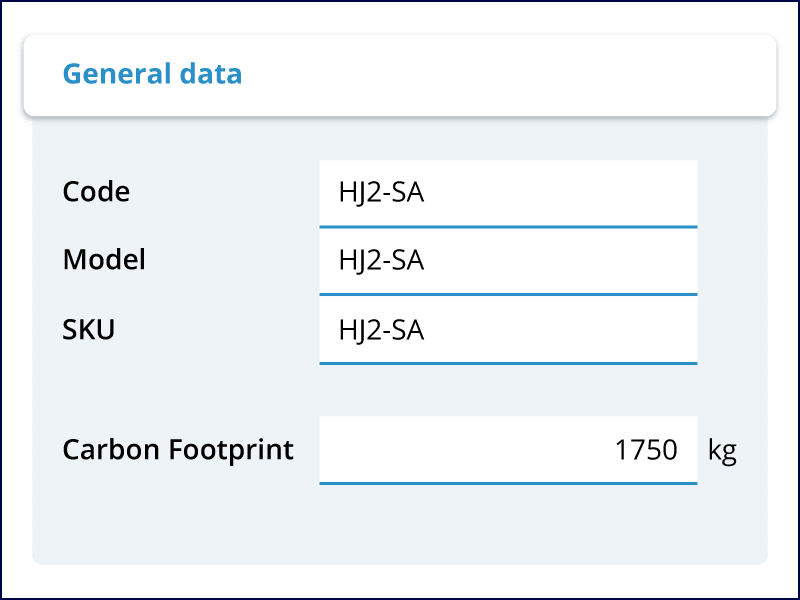The image size is (800, 600).
Task: Place cursor on HJ2-SA text in Model field
Action: (382, 261)
